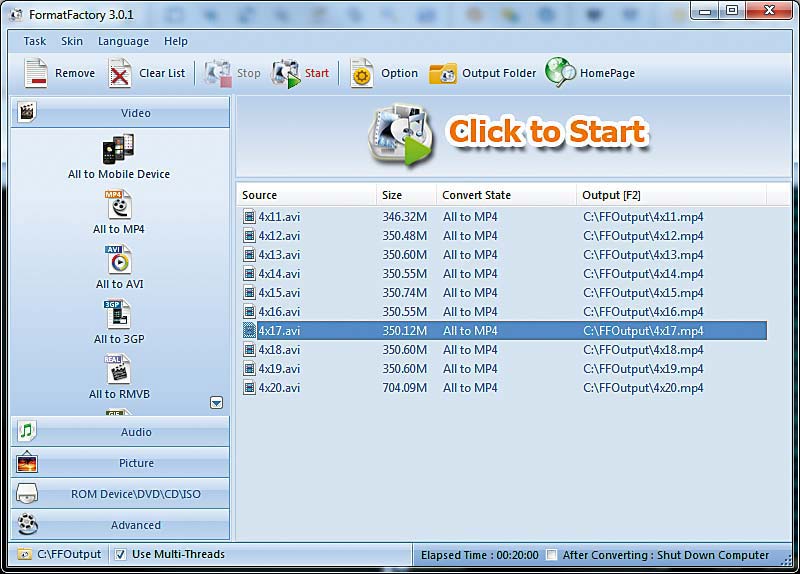
Task: Click the Clear List red X icon
Action: point(120,73)
